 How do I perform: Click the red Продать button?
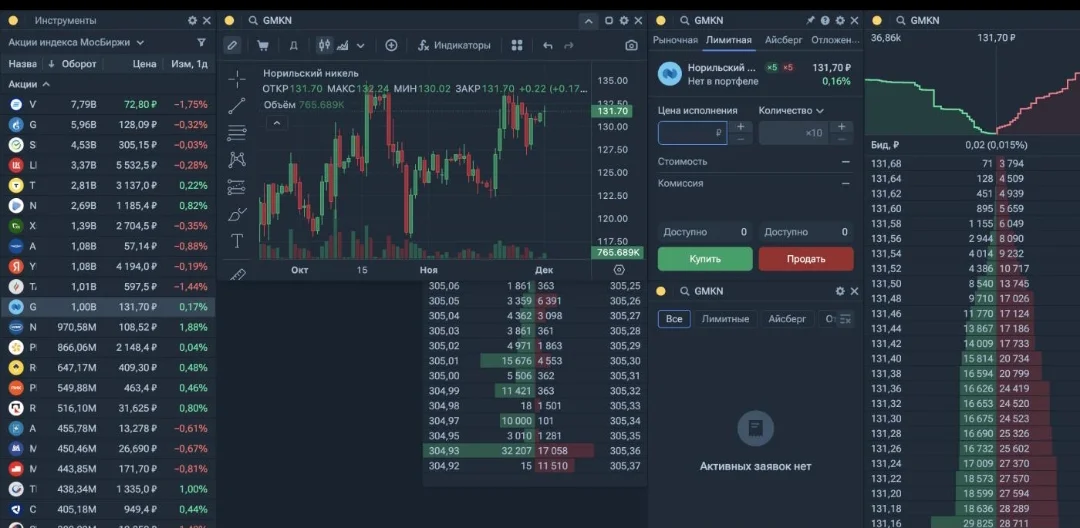806,259
